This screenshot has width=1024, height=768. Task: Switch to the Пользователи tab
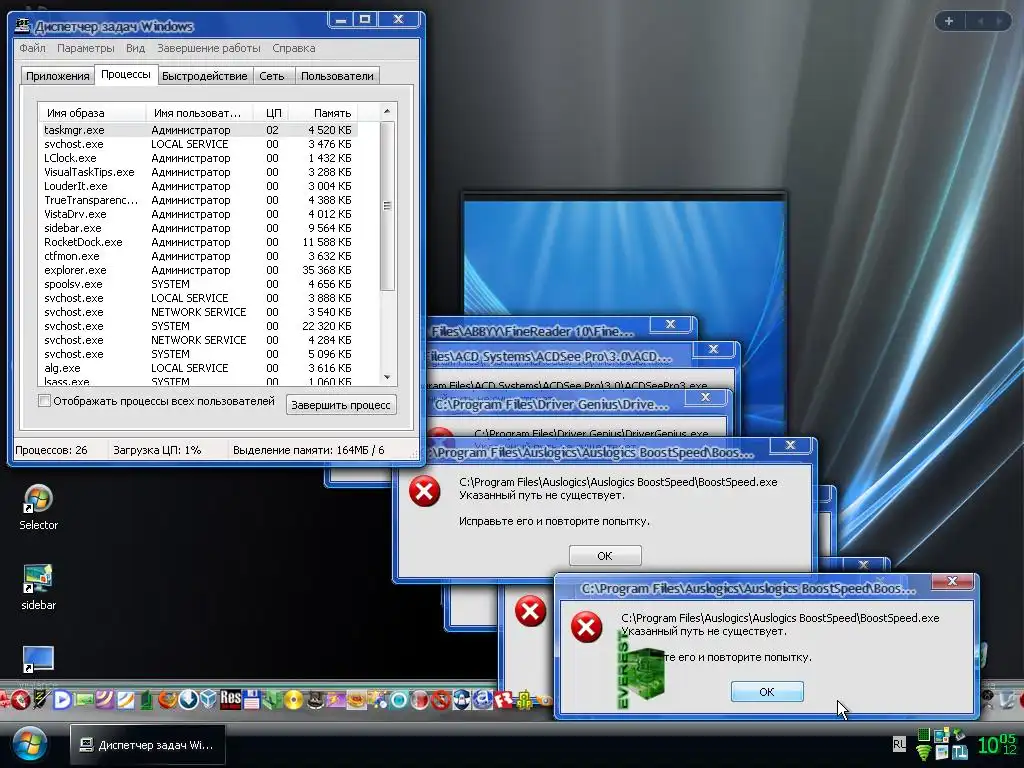point(337,76)
